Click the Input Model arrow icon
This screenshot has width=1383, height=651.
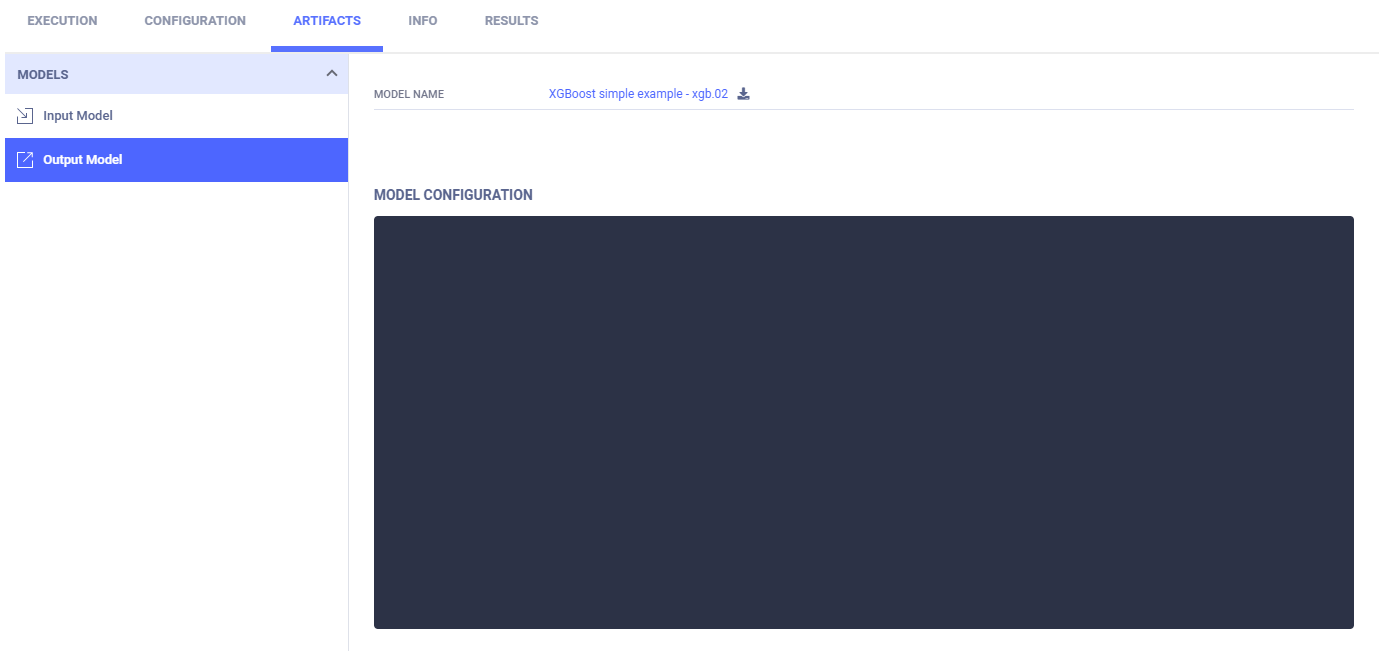26,116
